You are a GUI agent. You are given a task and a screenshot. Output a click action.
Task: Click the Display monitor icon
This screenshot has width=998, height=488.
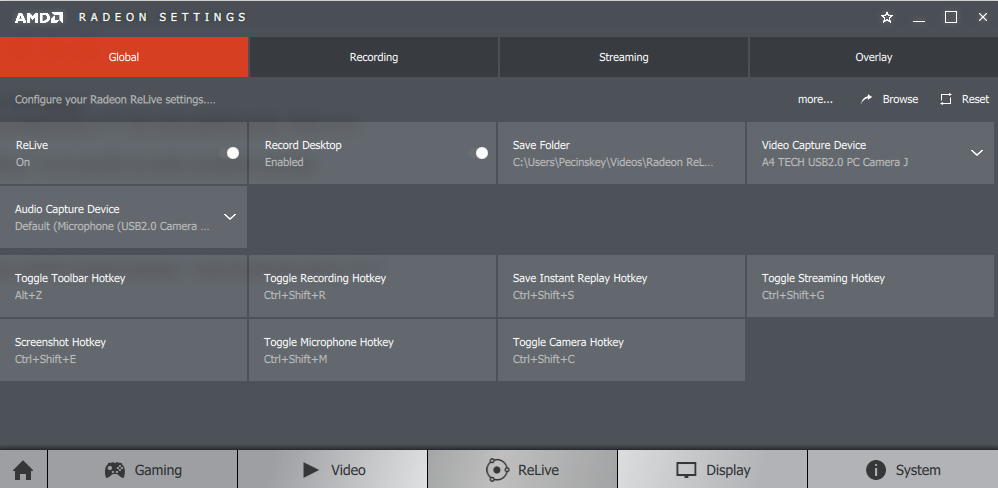click(686, 470)
